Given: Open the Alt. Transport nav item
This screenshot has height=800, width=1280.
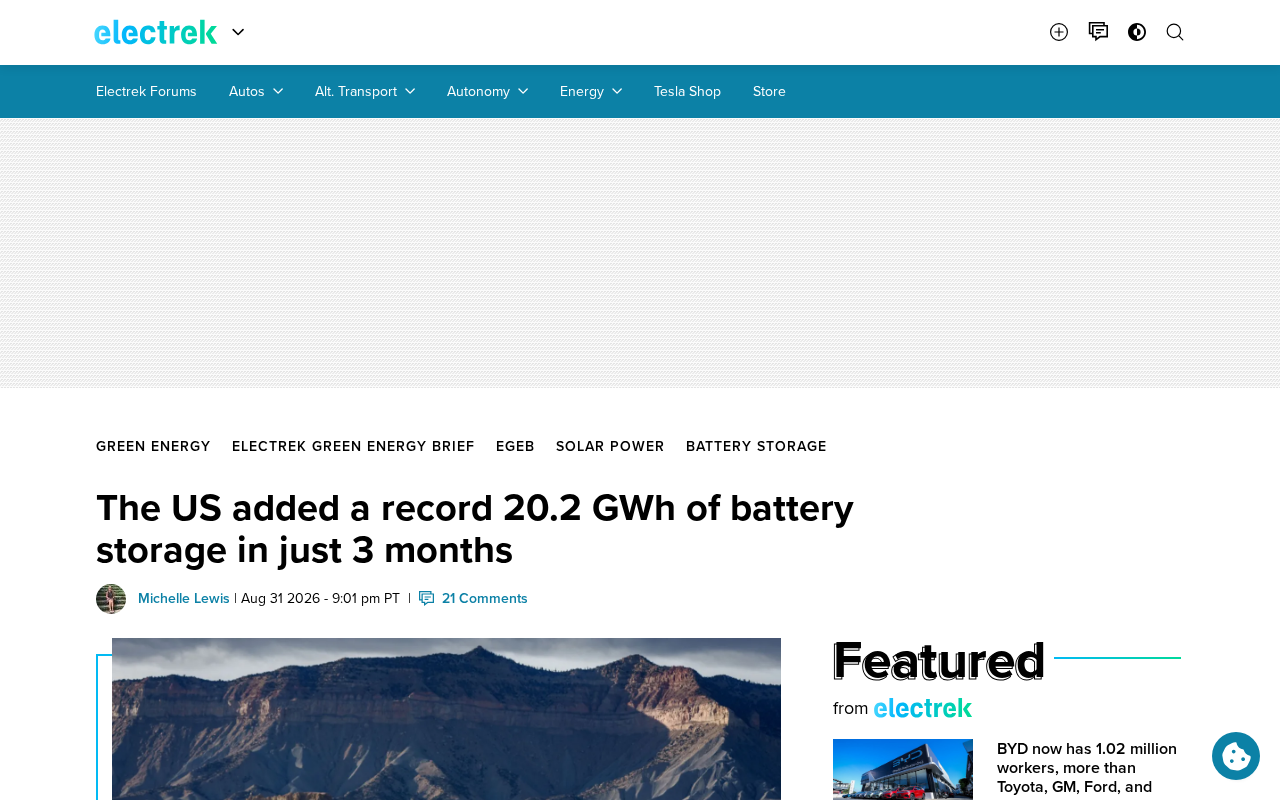Looking at the screenshot, I should pyautogui.click(x=356, y=91).
